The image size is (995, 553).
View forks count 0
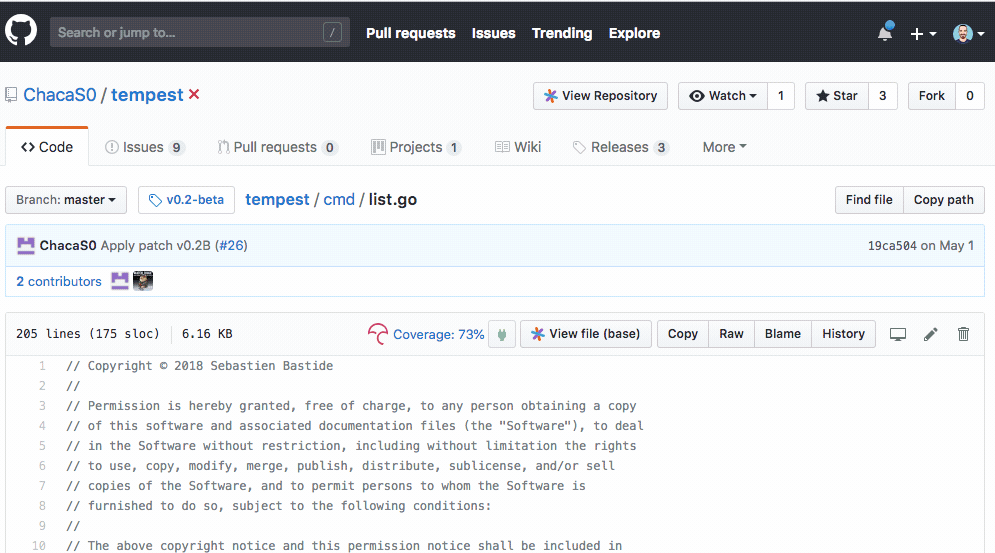(970, 96)
